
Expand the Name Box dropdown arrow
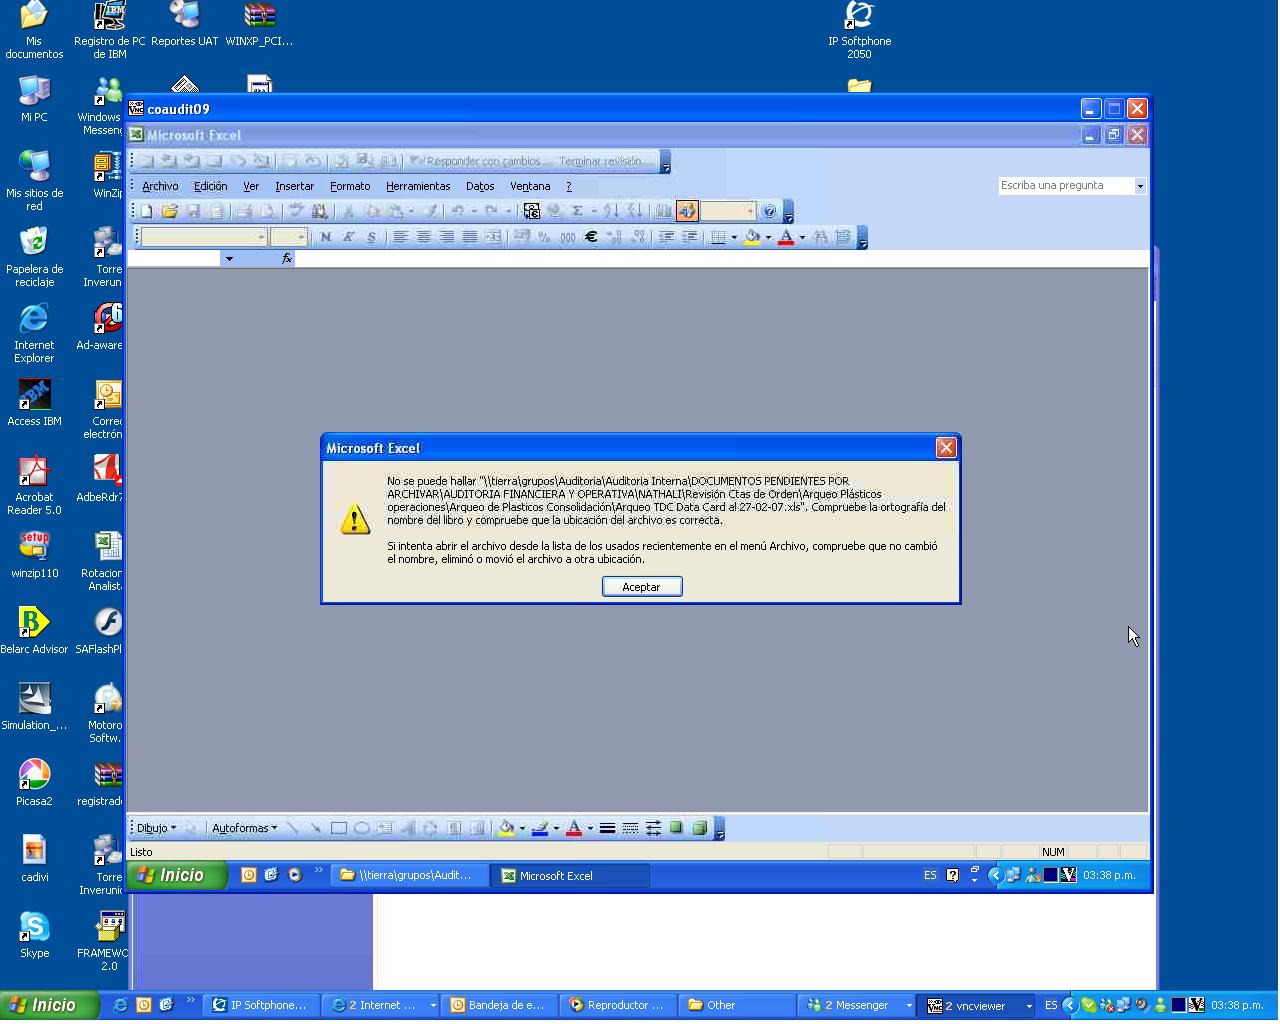coord(229,259)
